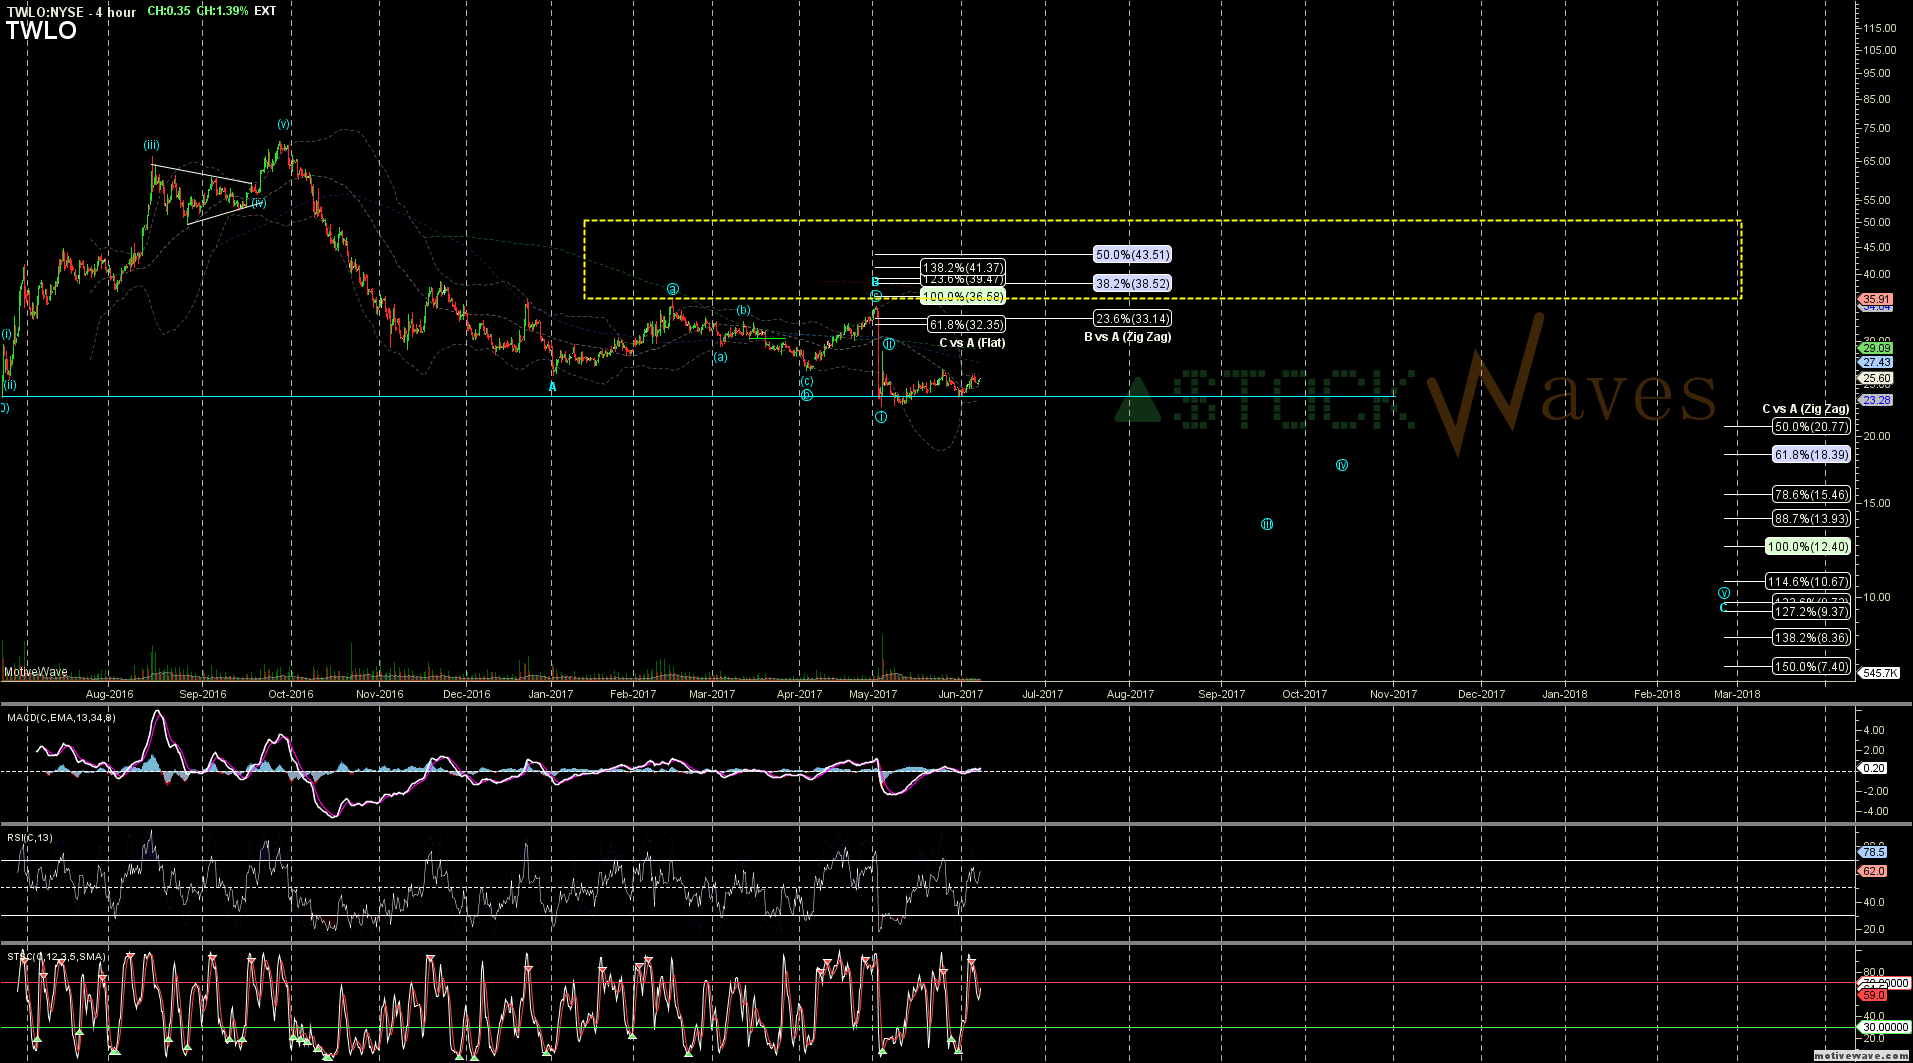
Task: Click the circled iv projected wave label
Action: coord(1342,465)
